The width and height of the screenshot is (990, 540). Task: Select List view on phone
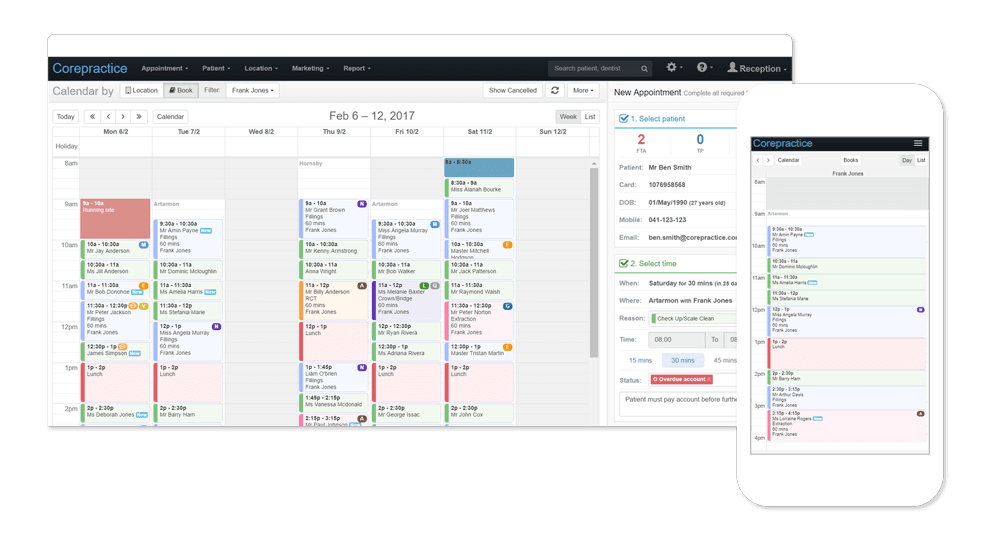921,160
